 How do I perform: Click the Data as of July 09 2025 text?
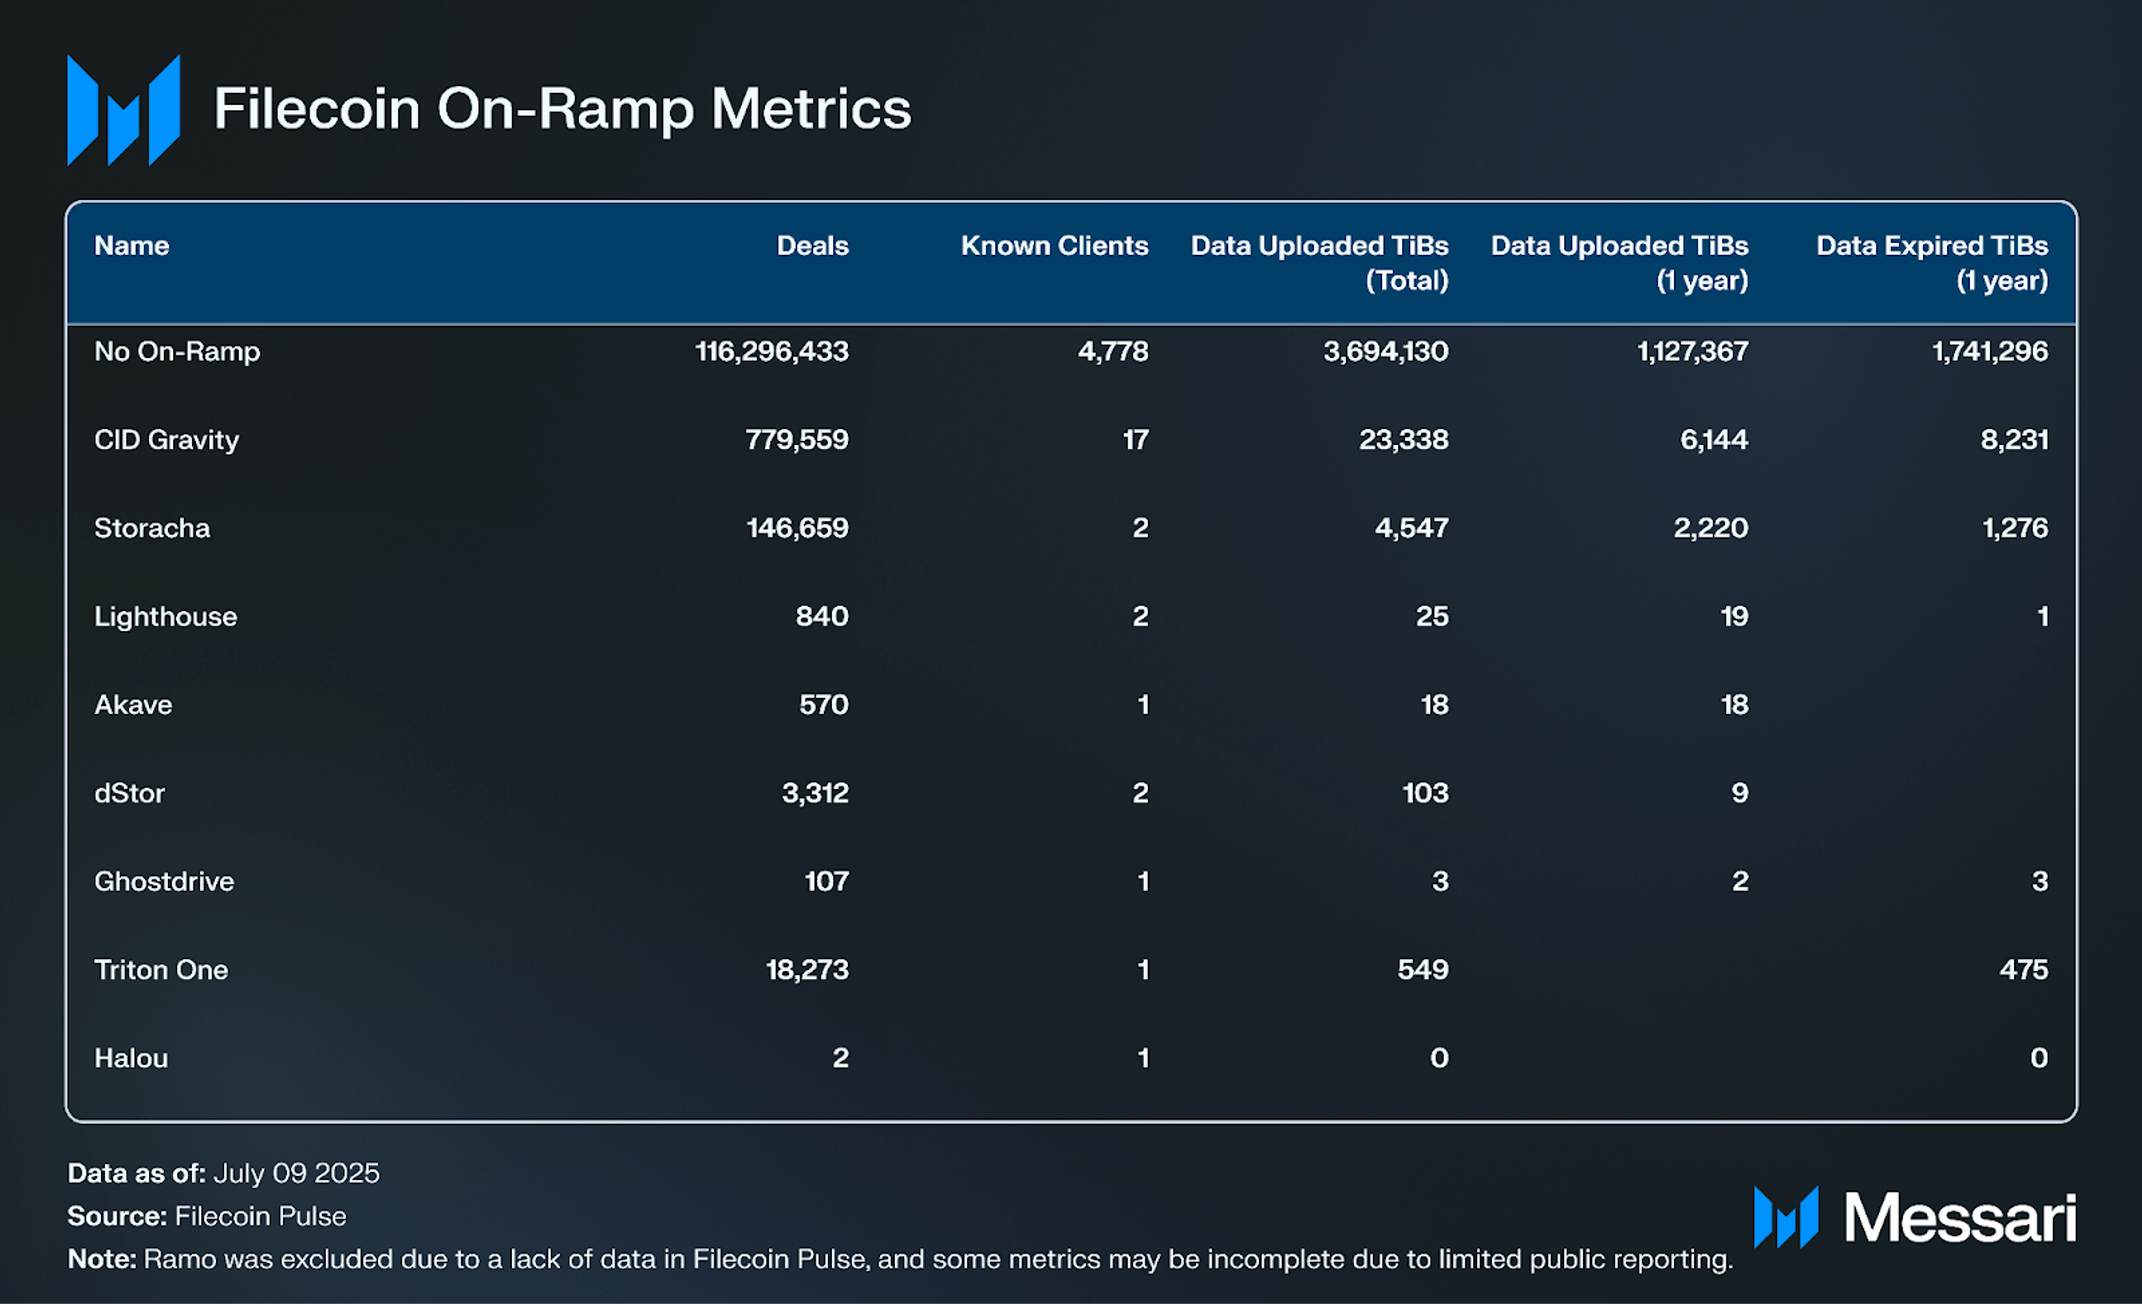(223, 1173)
